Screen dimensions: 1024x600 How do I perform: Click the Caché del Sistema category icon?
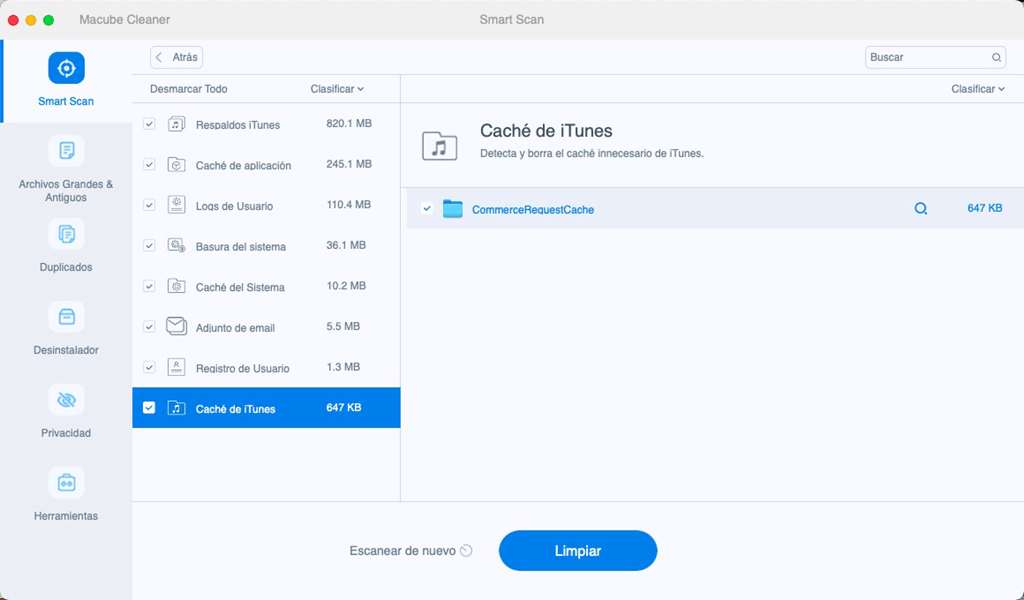176,286
